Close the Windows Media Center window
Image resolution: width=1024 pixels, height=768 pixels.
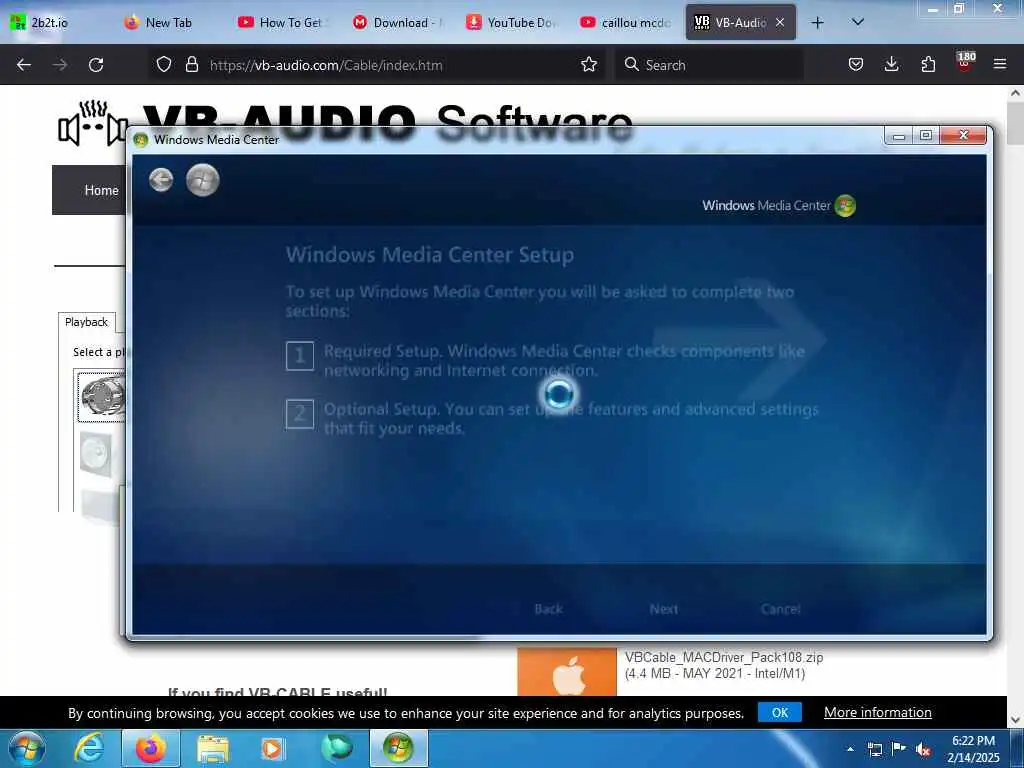click(963, 135)
